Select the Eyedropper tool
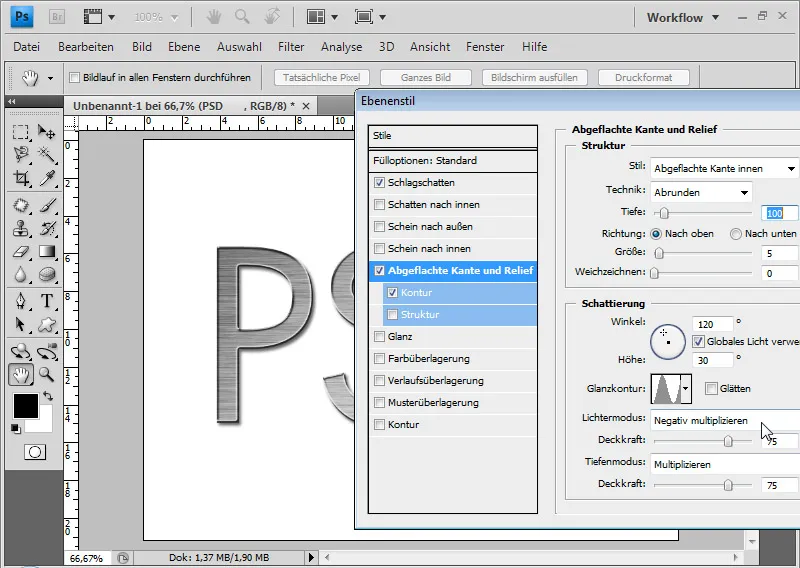This screenshot has height=568, width=800. click(46, 178)
